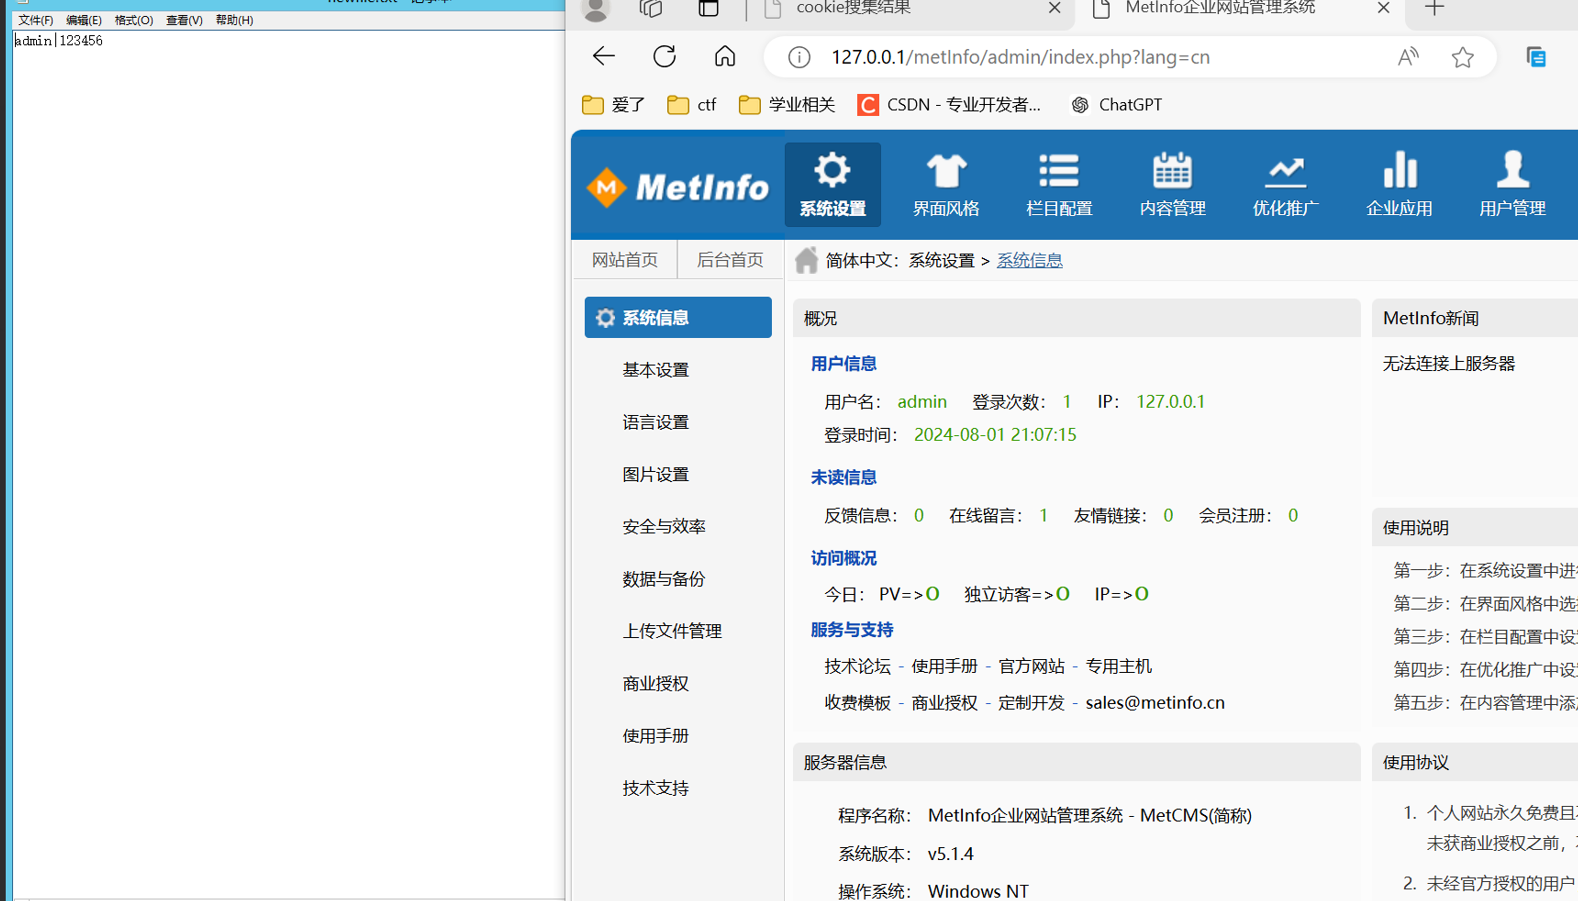The image size is (1578, 901).
Task: Open 技术支持 in the sidebar
Action: point(656,788)
